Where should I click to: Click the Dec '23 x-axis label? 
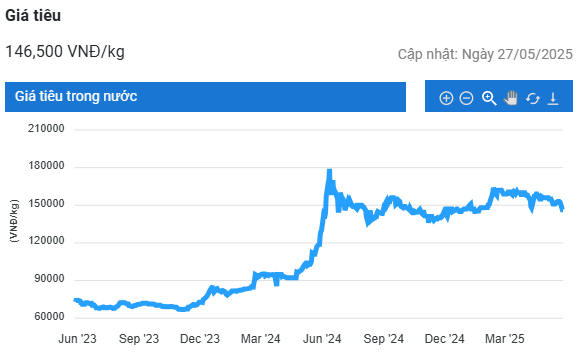pos(200,339)
